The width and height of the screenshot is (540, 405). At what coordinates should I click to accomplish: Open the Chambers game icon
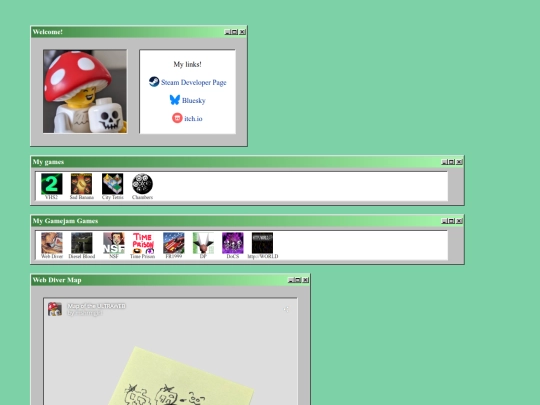click(x=142, y=184)
